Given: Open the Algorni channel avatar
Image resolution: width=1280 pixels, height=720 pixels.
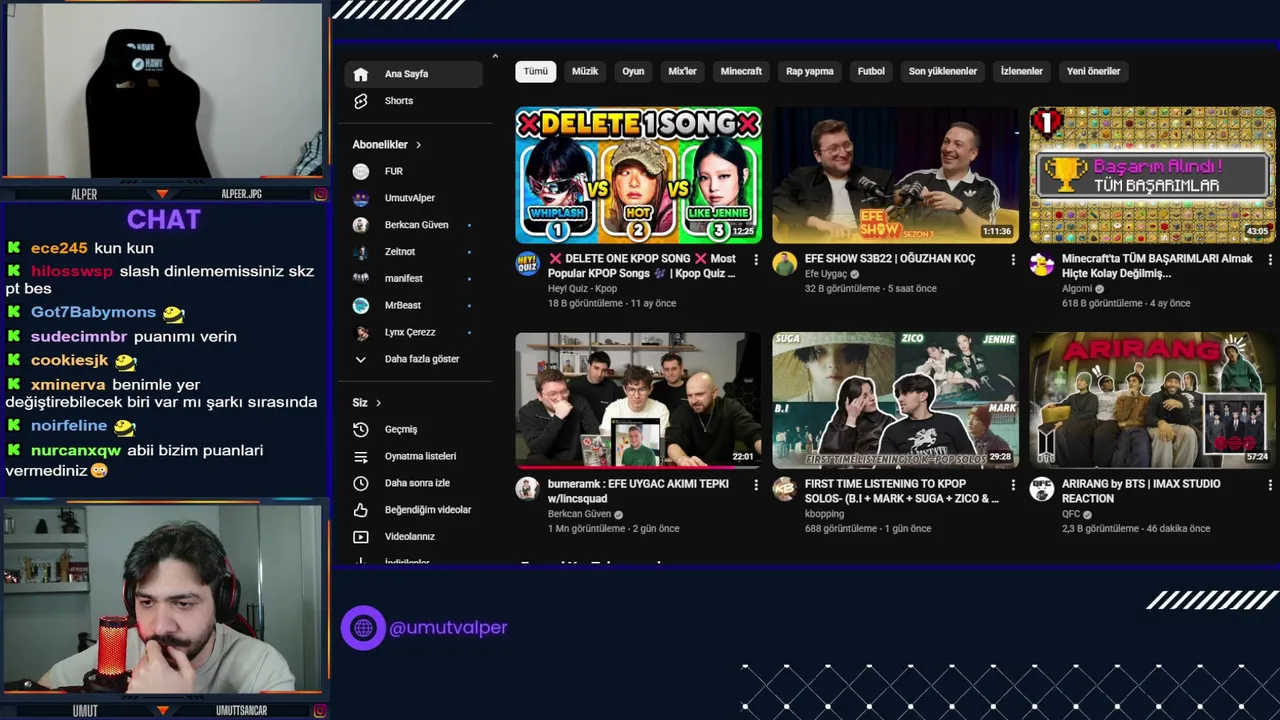Looking at the screenshot, I should [x=1042, y=264].
